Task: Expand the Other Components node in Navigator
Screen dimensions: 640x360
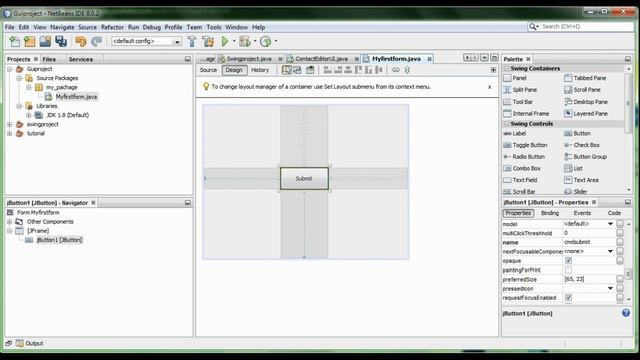Action: tap(10, 222)
